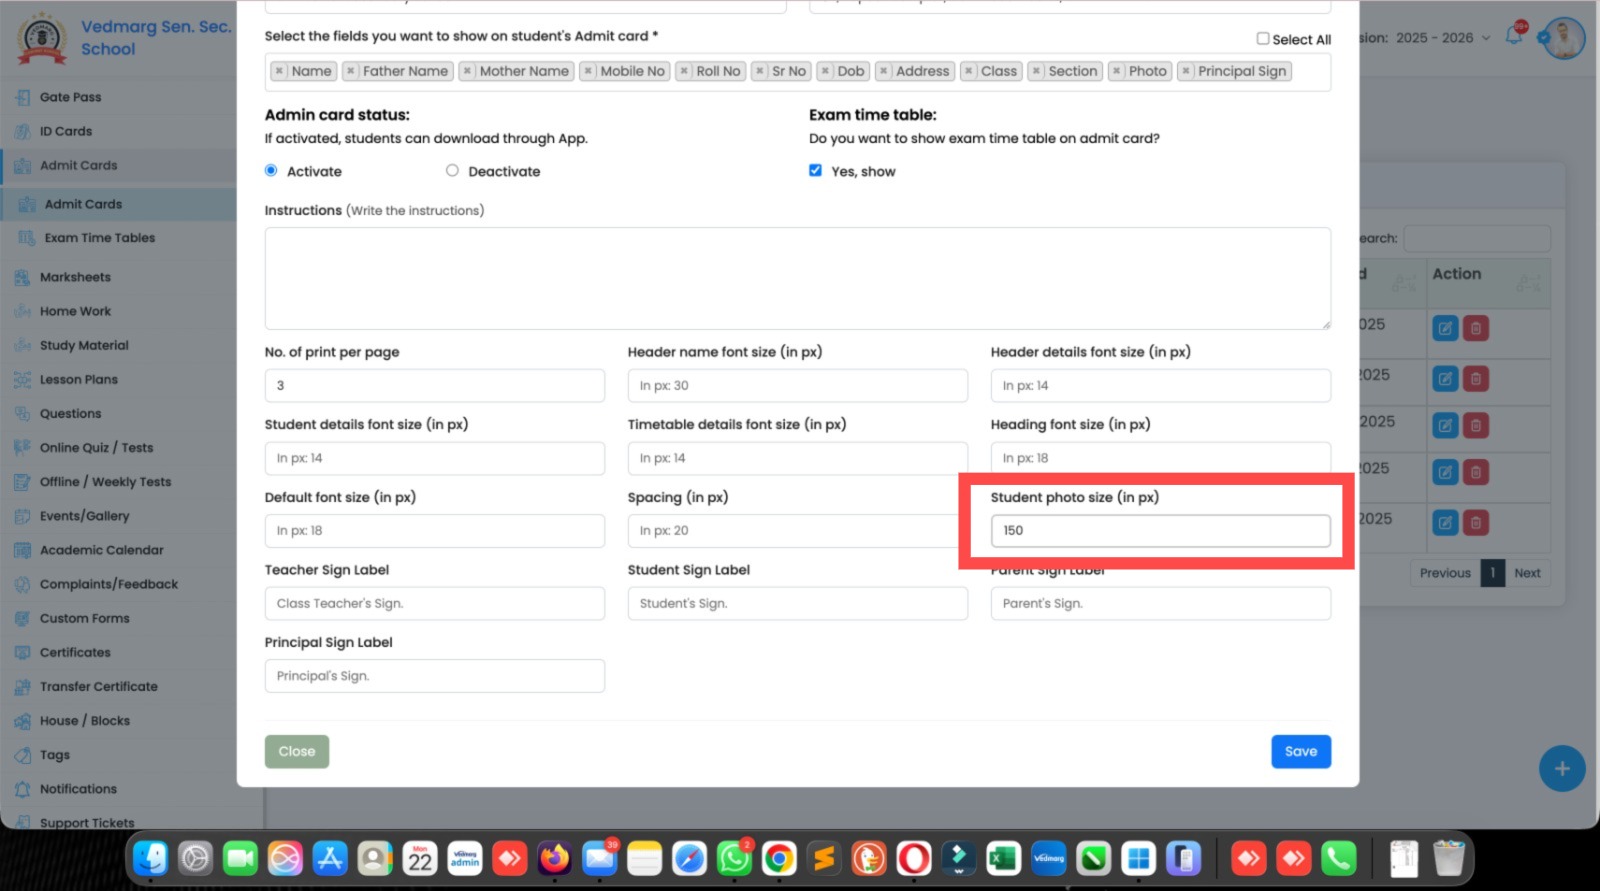Screen dimensions: 1600x891
Task: Uncheck the Yes, show timetable checkbox
Action: tap(815, 171)
